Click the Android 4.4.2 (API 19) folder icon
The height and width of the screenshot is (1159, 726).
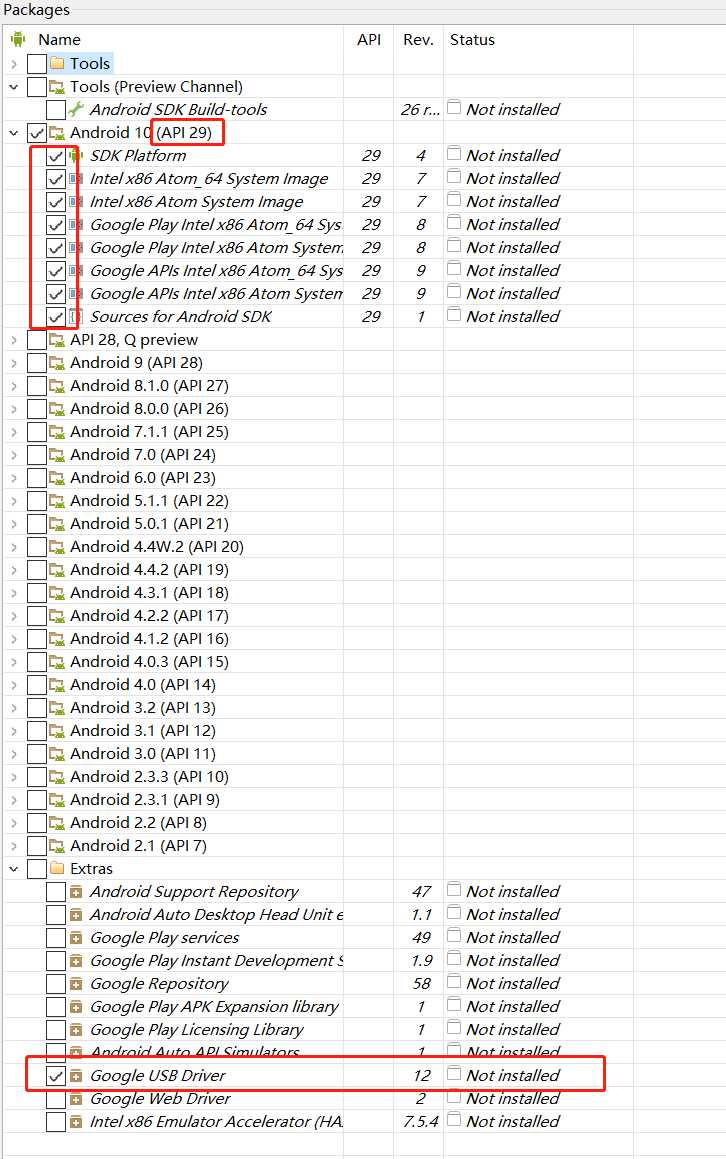(x=57, y=569)
